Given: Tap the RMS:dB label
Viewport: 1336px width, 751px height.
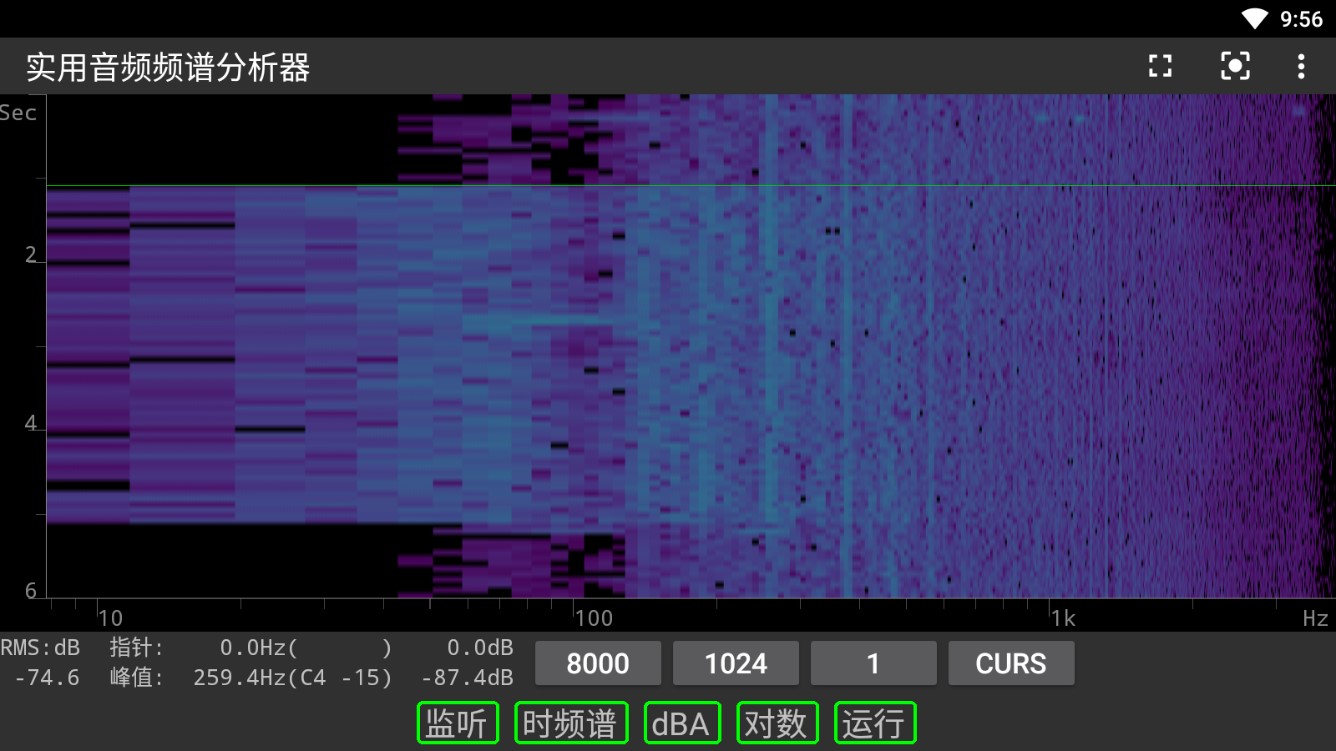Looking at the screenshot, I should 40,648.
